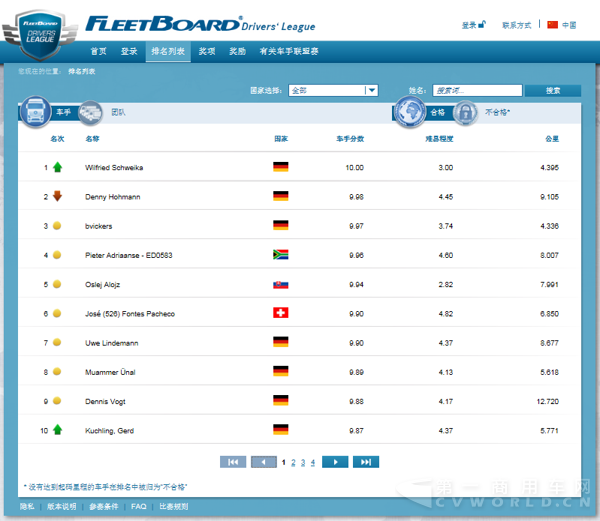Click driver name José (526) Fontes Pacheco
The width and height of the screenshot is (600, 521).
click(130, 314)
